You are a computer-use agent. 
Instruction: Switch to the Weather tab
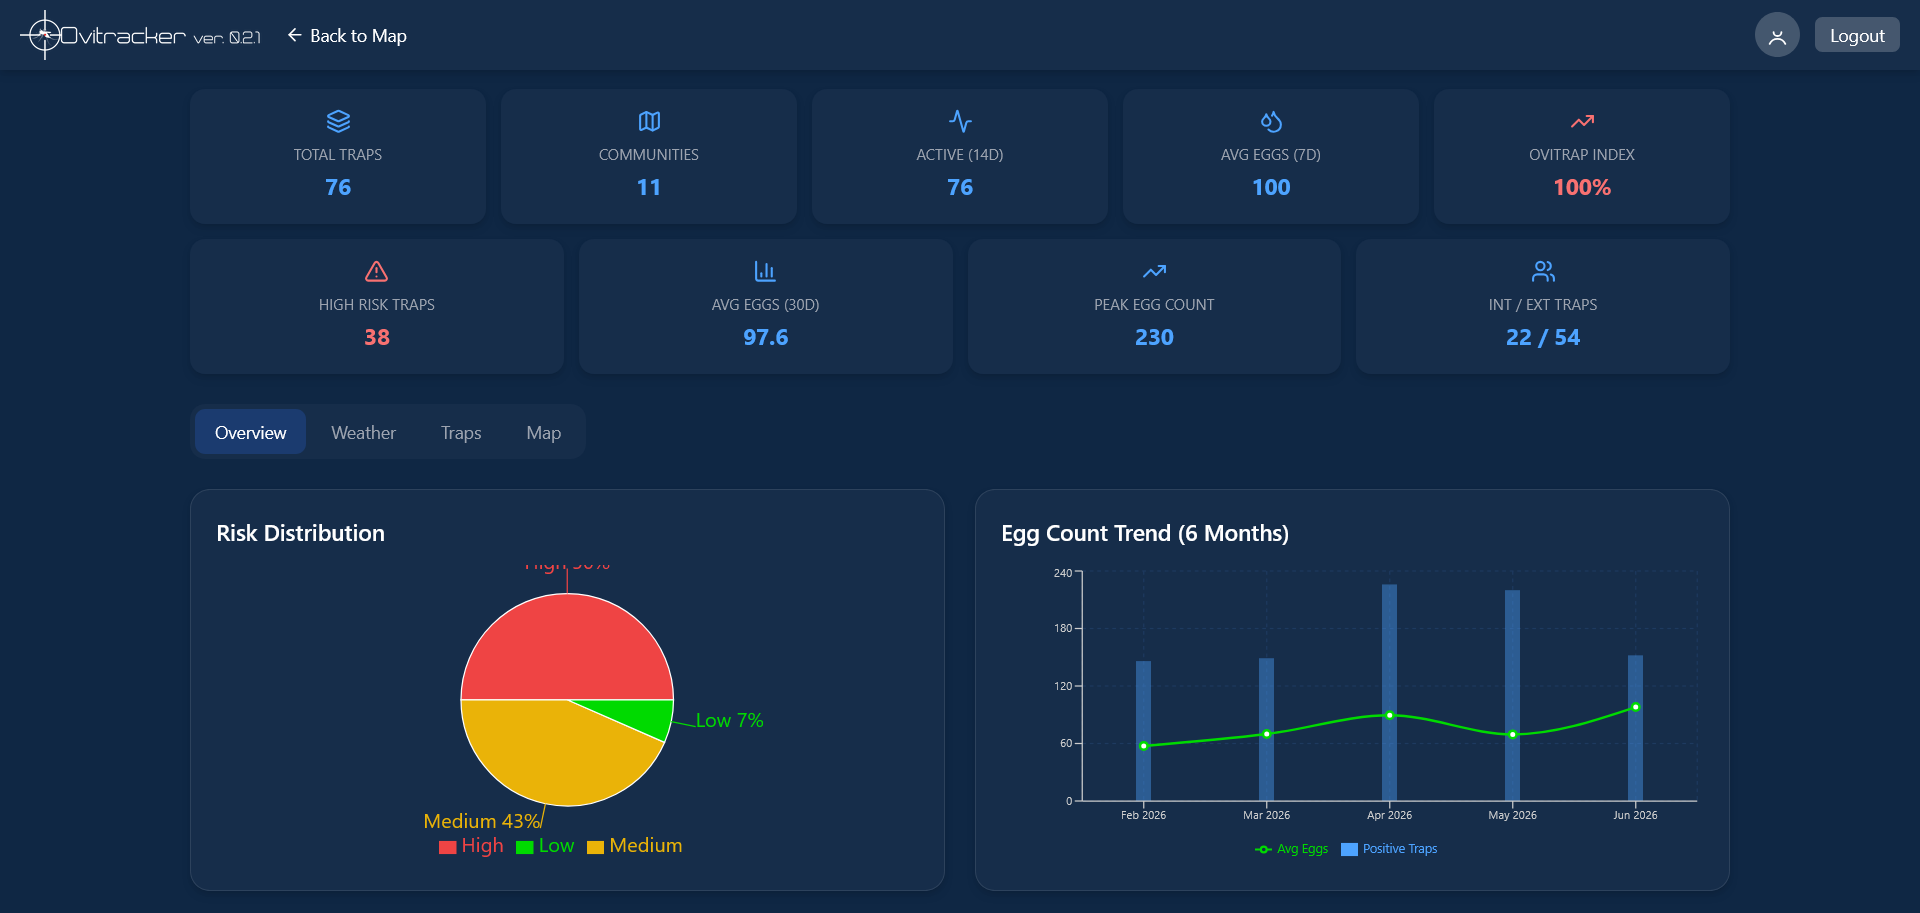(x=363, y=432)
